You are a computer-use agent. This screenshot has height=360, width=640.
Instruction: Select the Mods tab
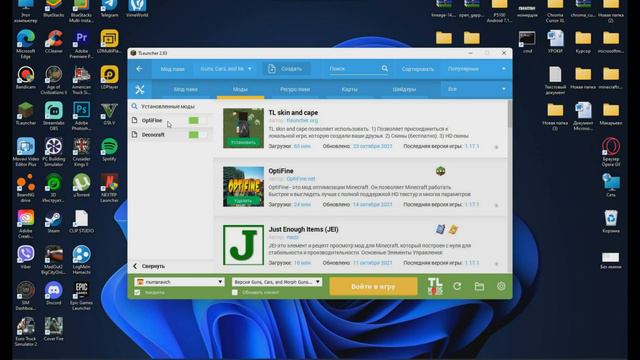pos(240,89)
